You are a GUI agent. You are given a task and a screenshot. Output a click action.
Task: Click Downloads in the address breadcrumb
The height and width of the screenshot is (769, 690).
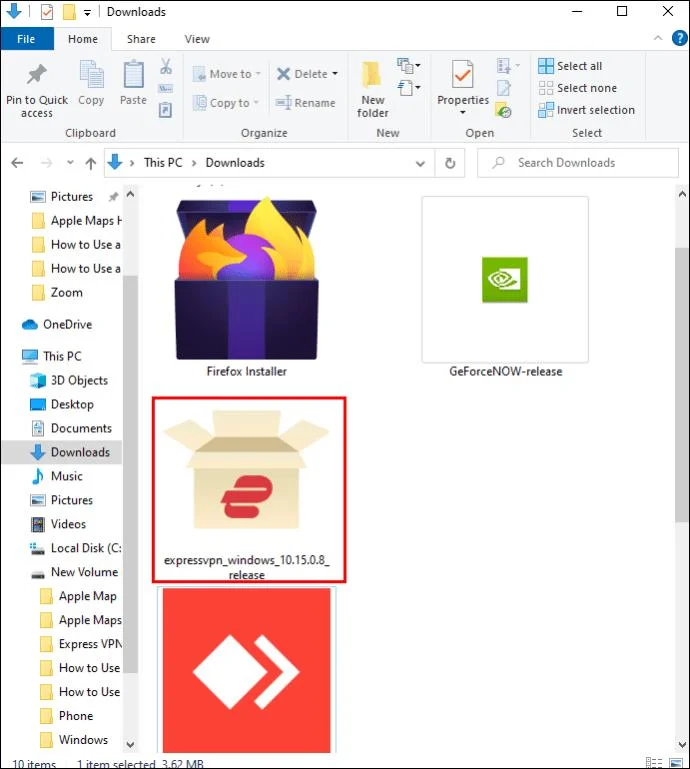pyautogui.click(x=235, y=163)
